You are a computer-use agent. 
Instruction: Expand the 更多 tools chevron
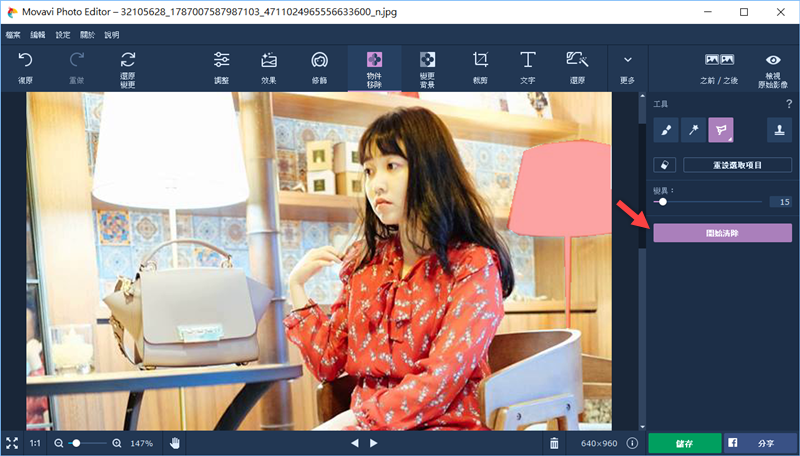coord(627,66)
